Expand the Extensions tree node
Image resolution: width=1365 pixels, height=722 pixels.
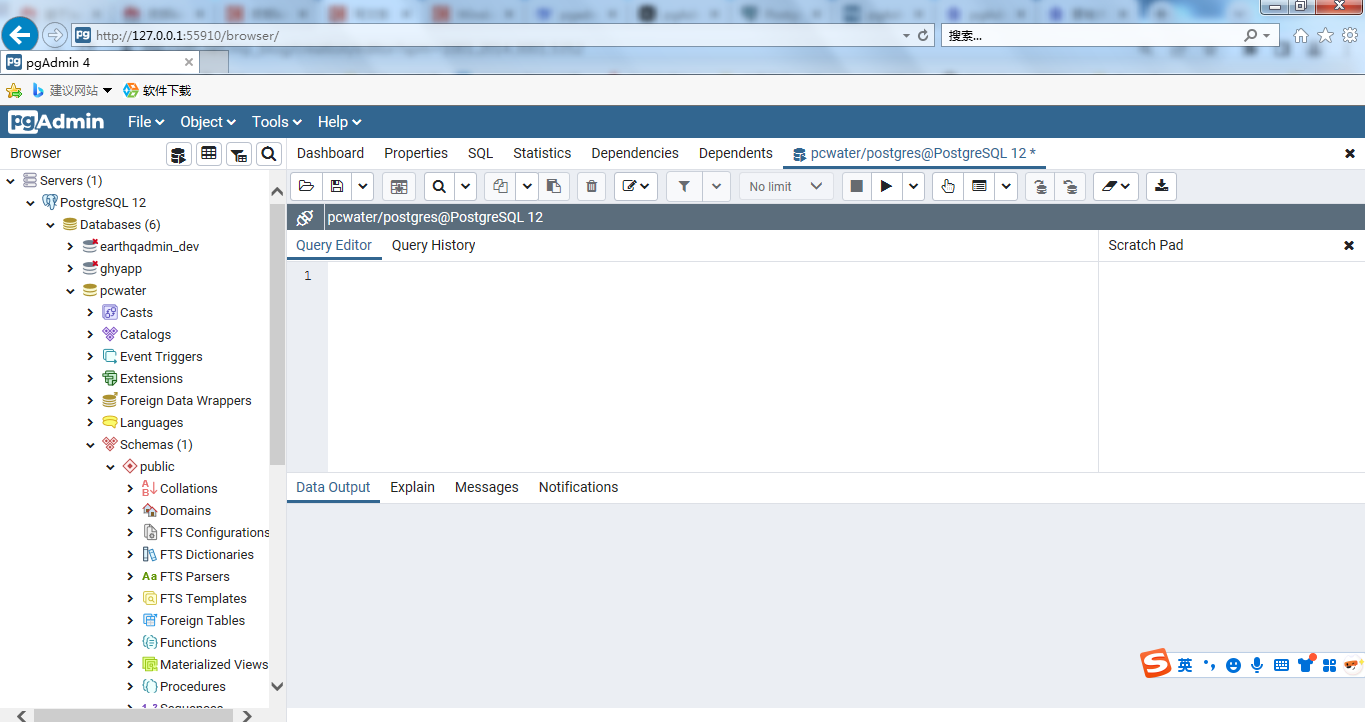[90, 379]
